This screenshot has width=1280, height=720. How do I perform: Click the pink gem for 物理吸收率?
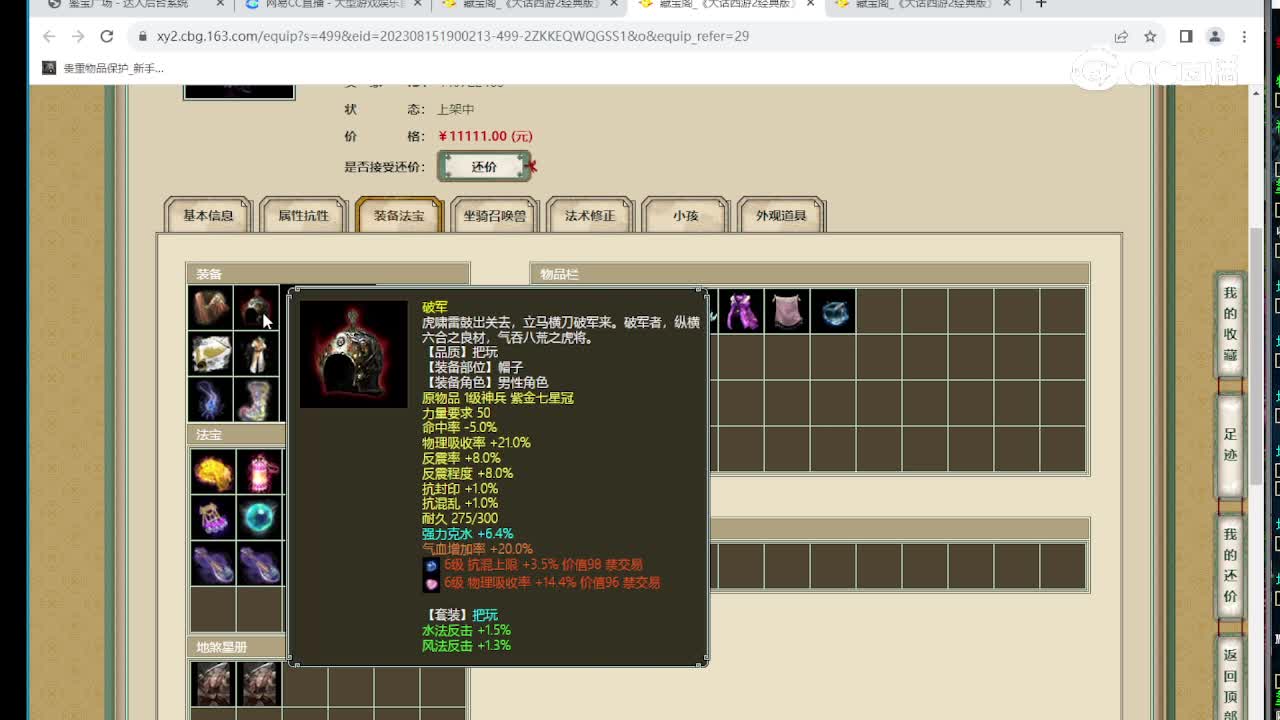tap(431, 583)
